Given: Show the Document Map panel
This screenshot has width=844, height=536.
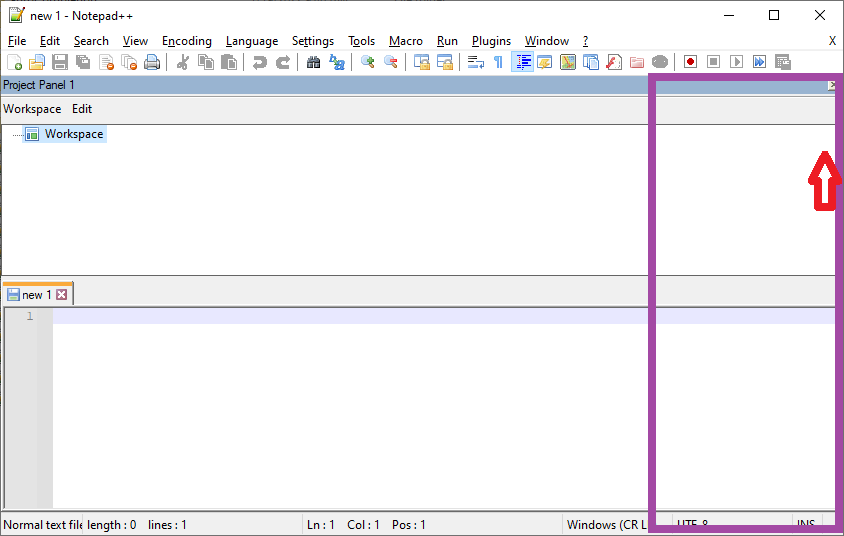Looking at the screenshot, I should (x=568, y=62).
